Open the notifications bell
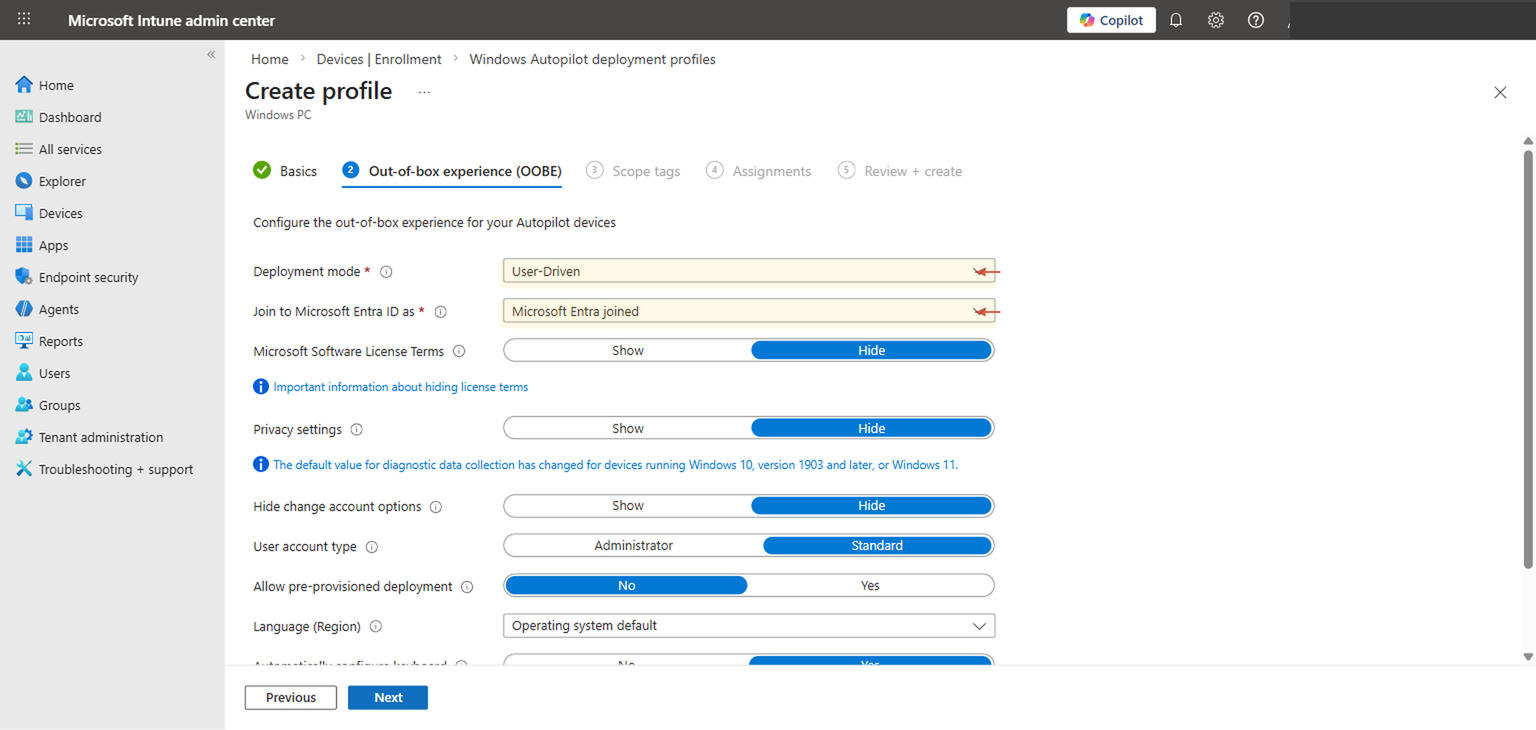The image size is (1536, 730). (1175, 19)
